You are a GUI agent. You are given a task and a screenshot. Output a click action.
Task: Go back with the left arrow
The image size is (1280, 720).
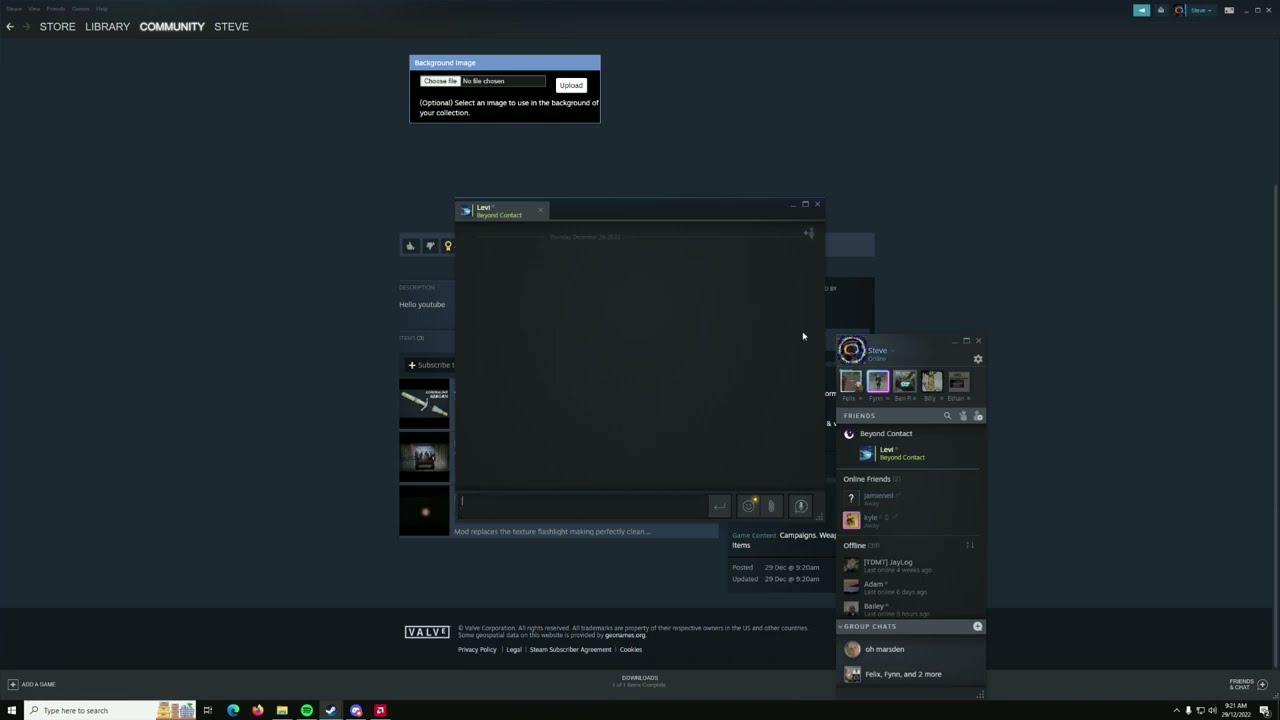10,27
